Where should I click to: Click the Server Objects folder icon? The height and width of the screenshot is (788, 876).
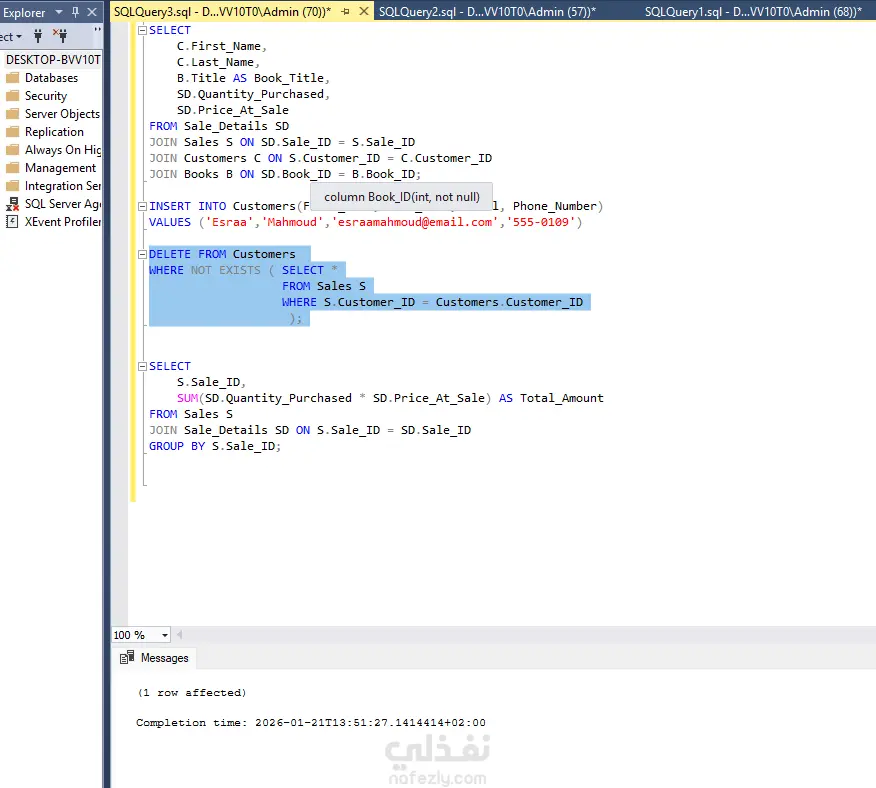(12, 113)
